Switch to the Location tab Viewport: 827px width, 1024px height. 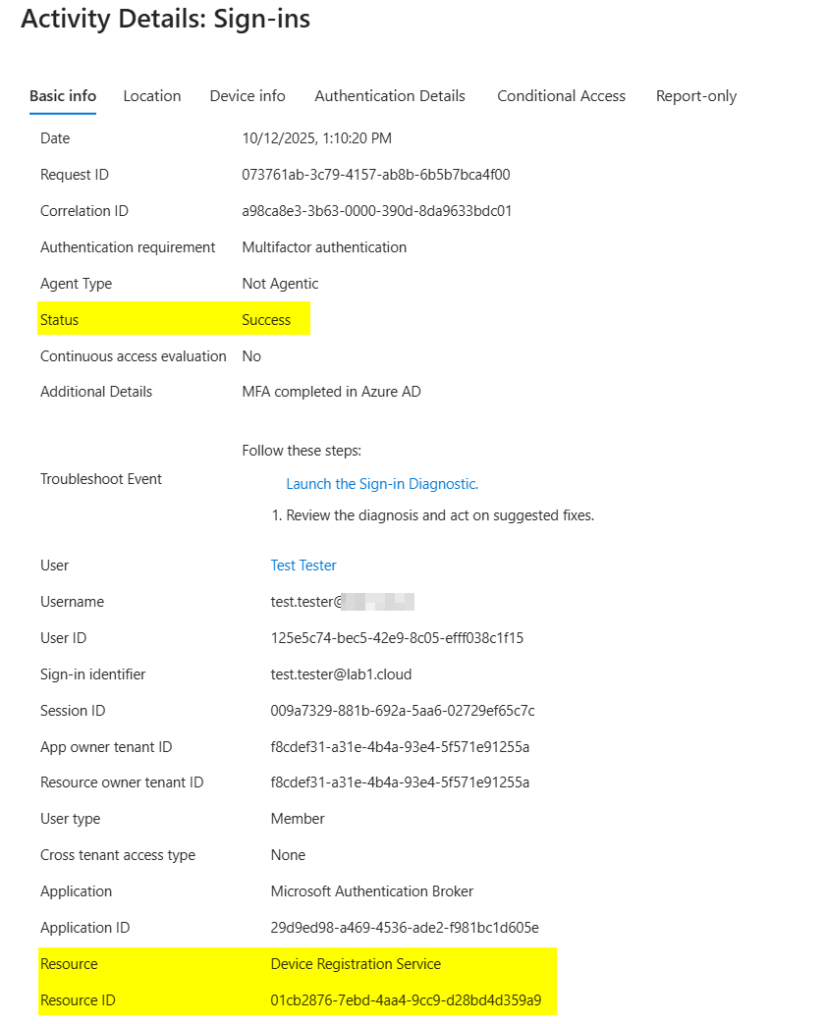pyautogui.click(x=152, y=96)
